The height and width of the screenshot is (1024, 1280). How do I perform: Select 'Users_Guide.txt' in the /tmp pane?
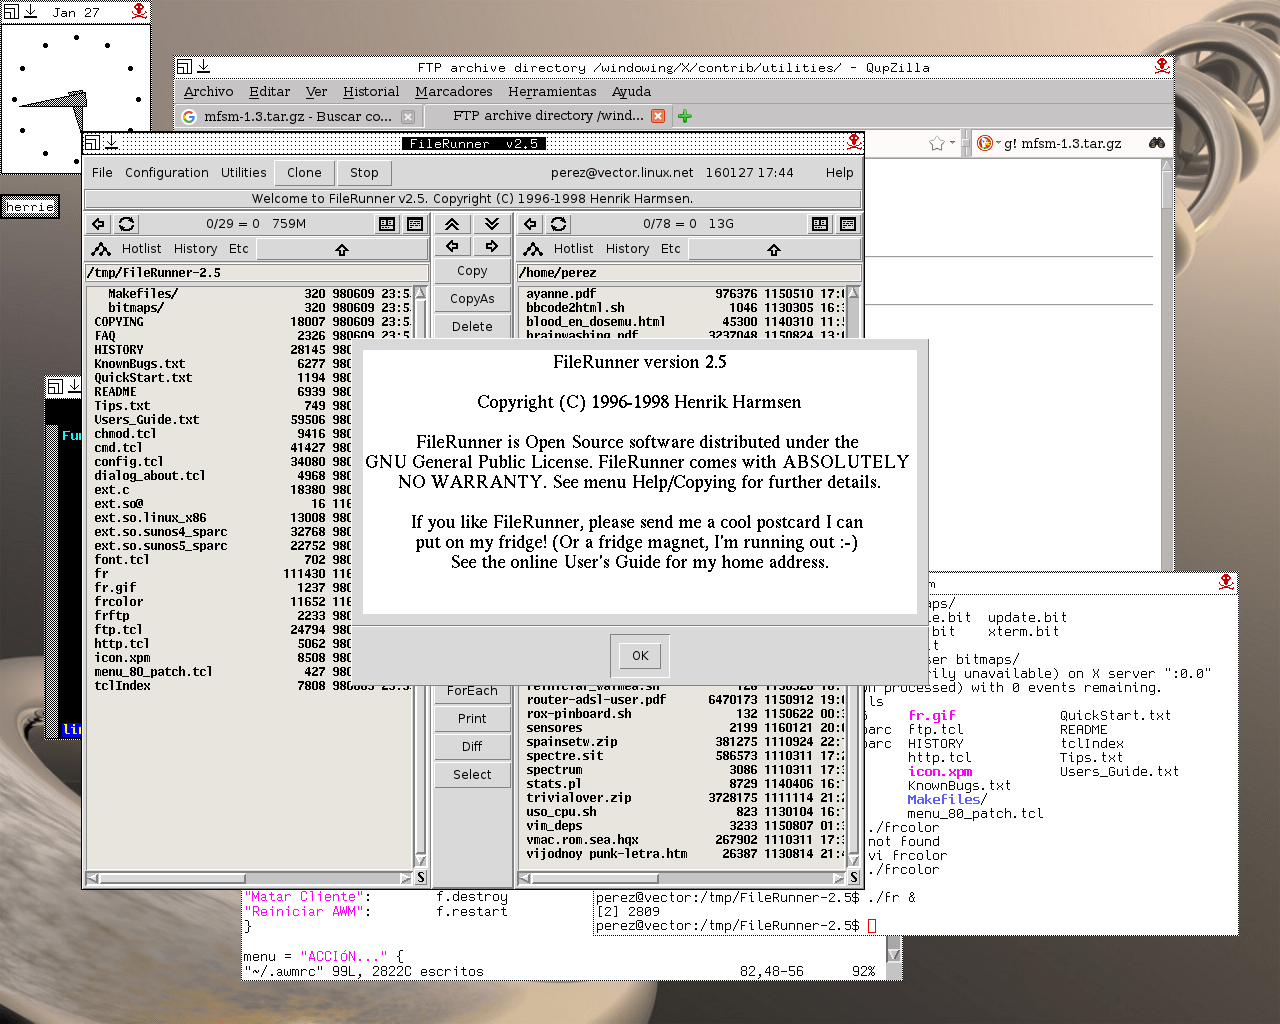(x=147, y=420)
